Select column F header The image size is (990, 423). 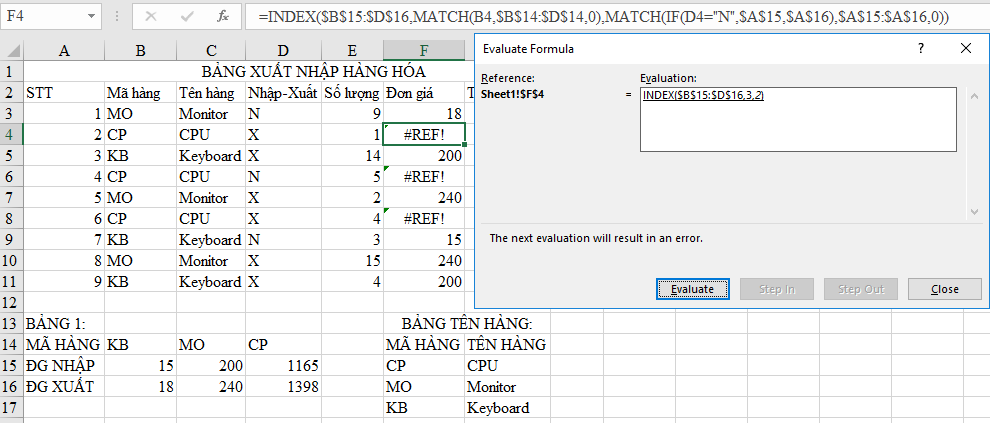424,51
